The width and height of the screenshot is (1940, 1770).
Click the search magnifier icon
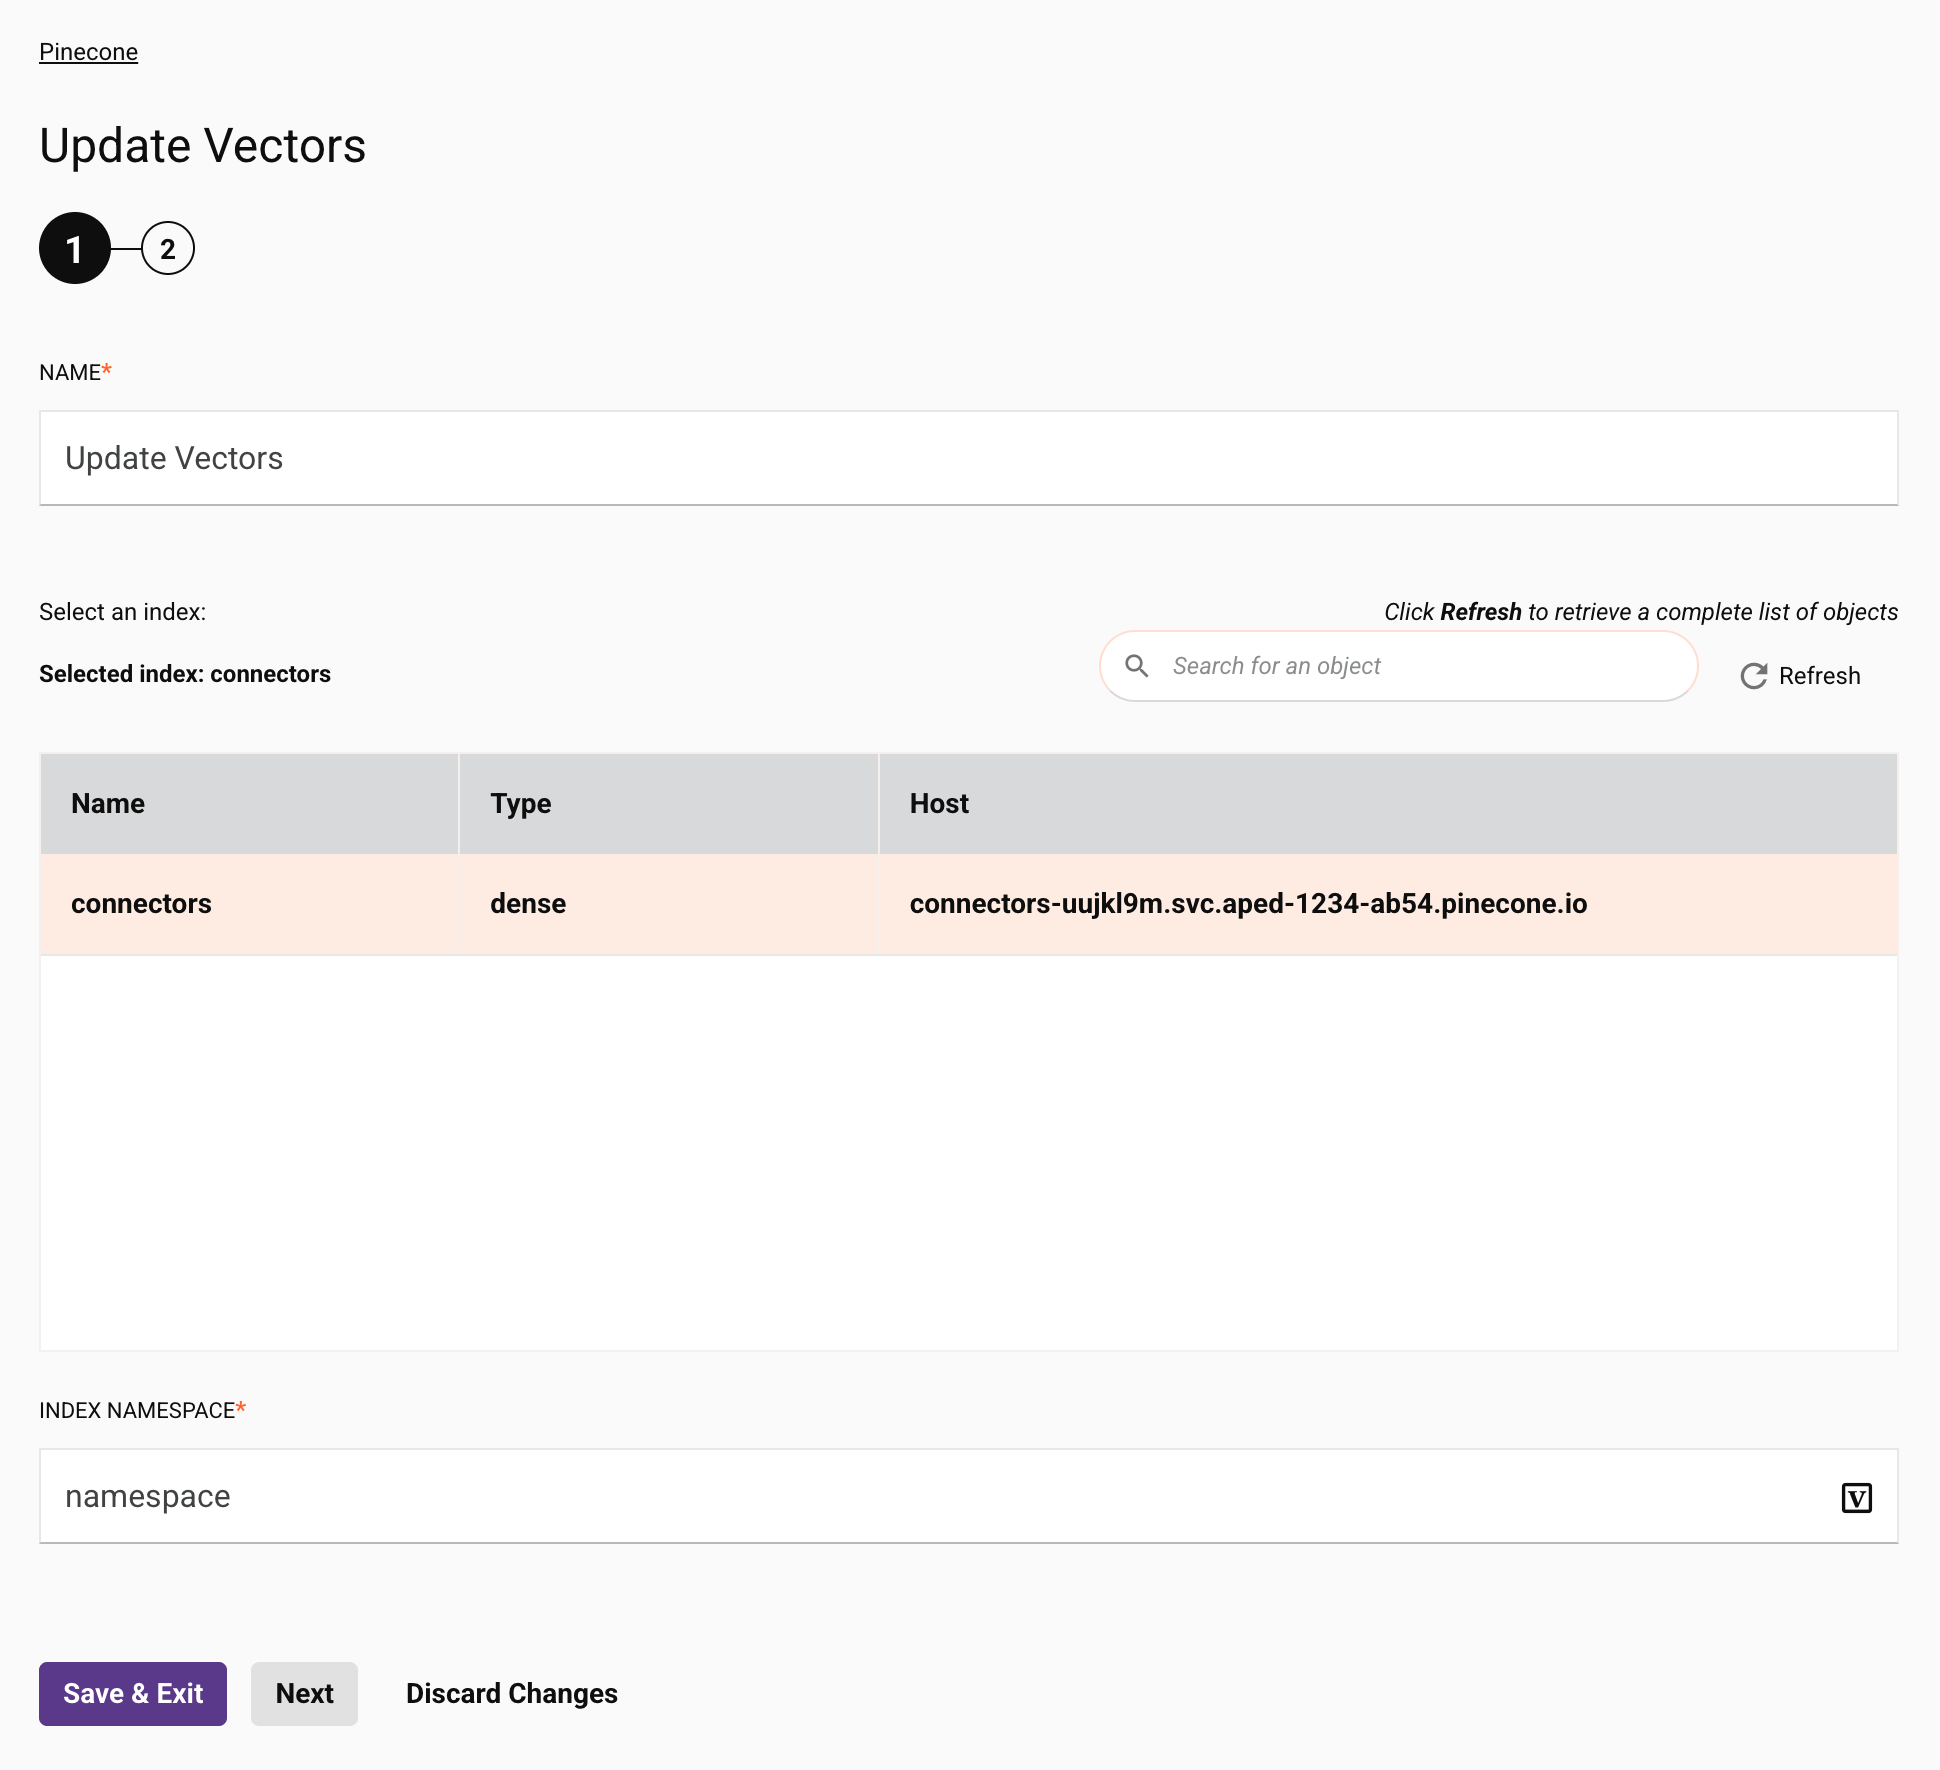pos(1137,666)
